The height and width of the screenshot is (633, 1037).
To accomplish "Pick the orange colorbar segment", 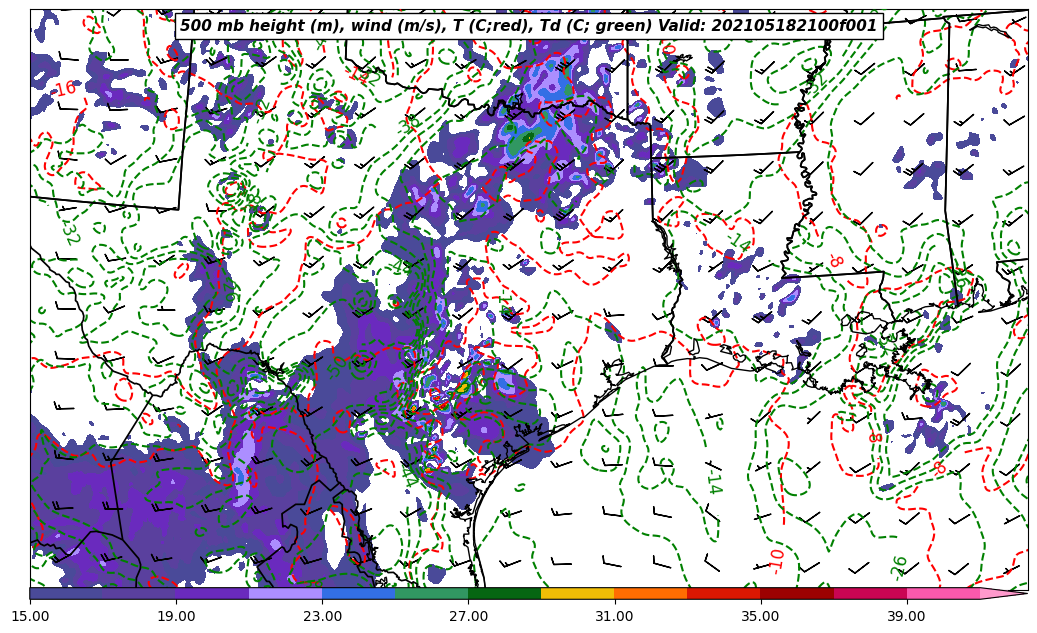I will tap(650, 594).
